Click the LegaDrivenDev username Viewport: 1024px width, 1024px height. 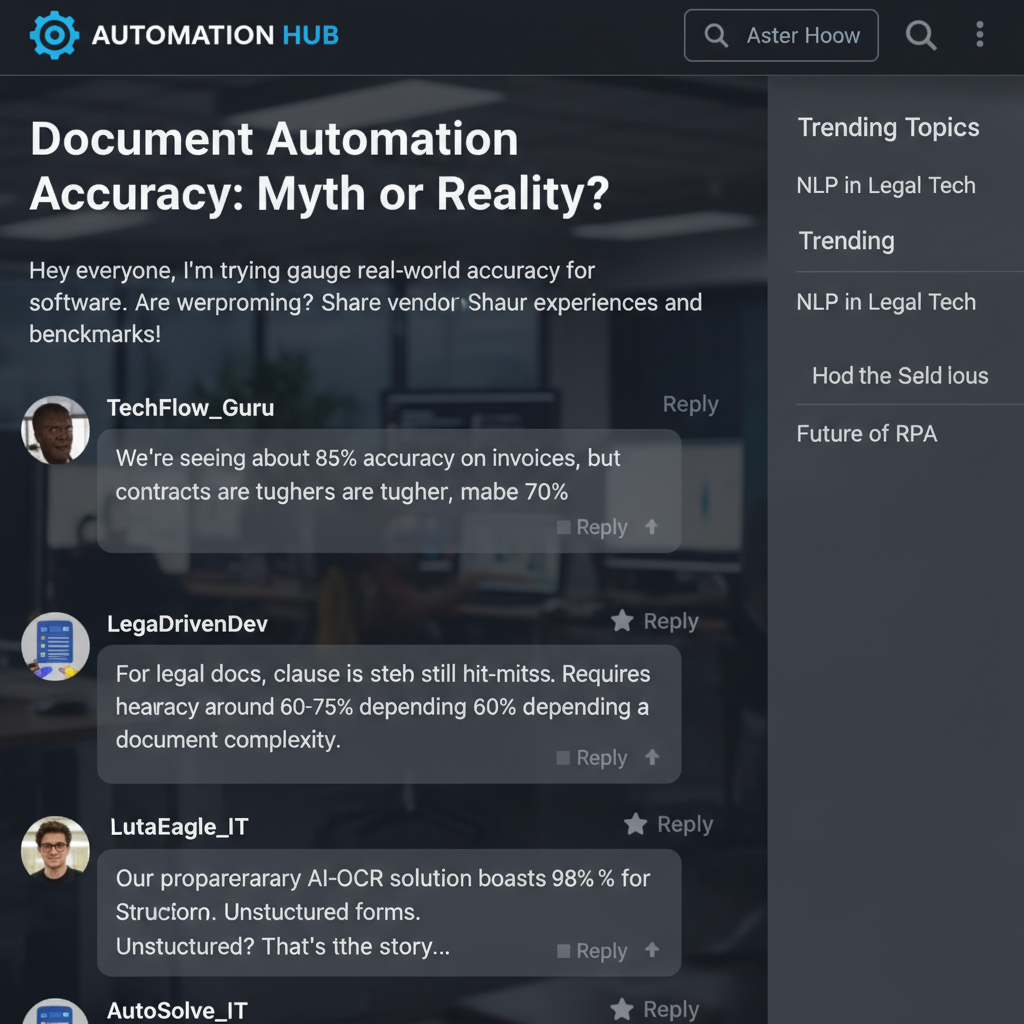pos(187,624)
